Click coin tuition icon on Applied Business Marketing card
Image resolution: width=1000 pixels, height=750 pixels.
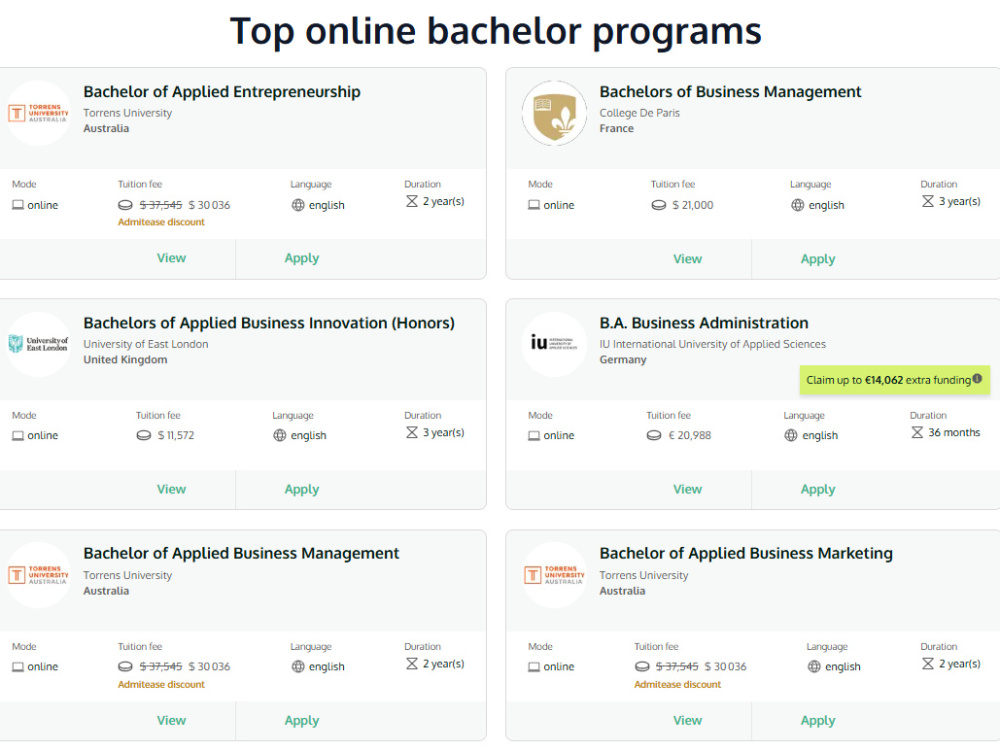642,667
